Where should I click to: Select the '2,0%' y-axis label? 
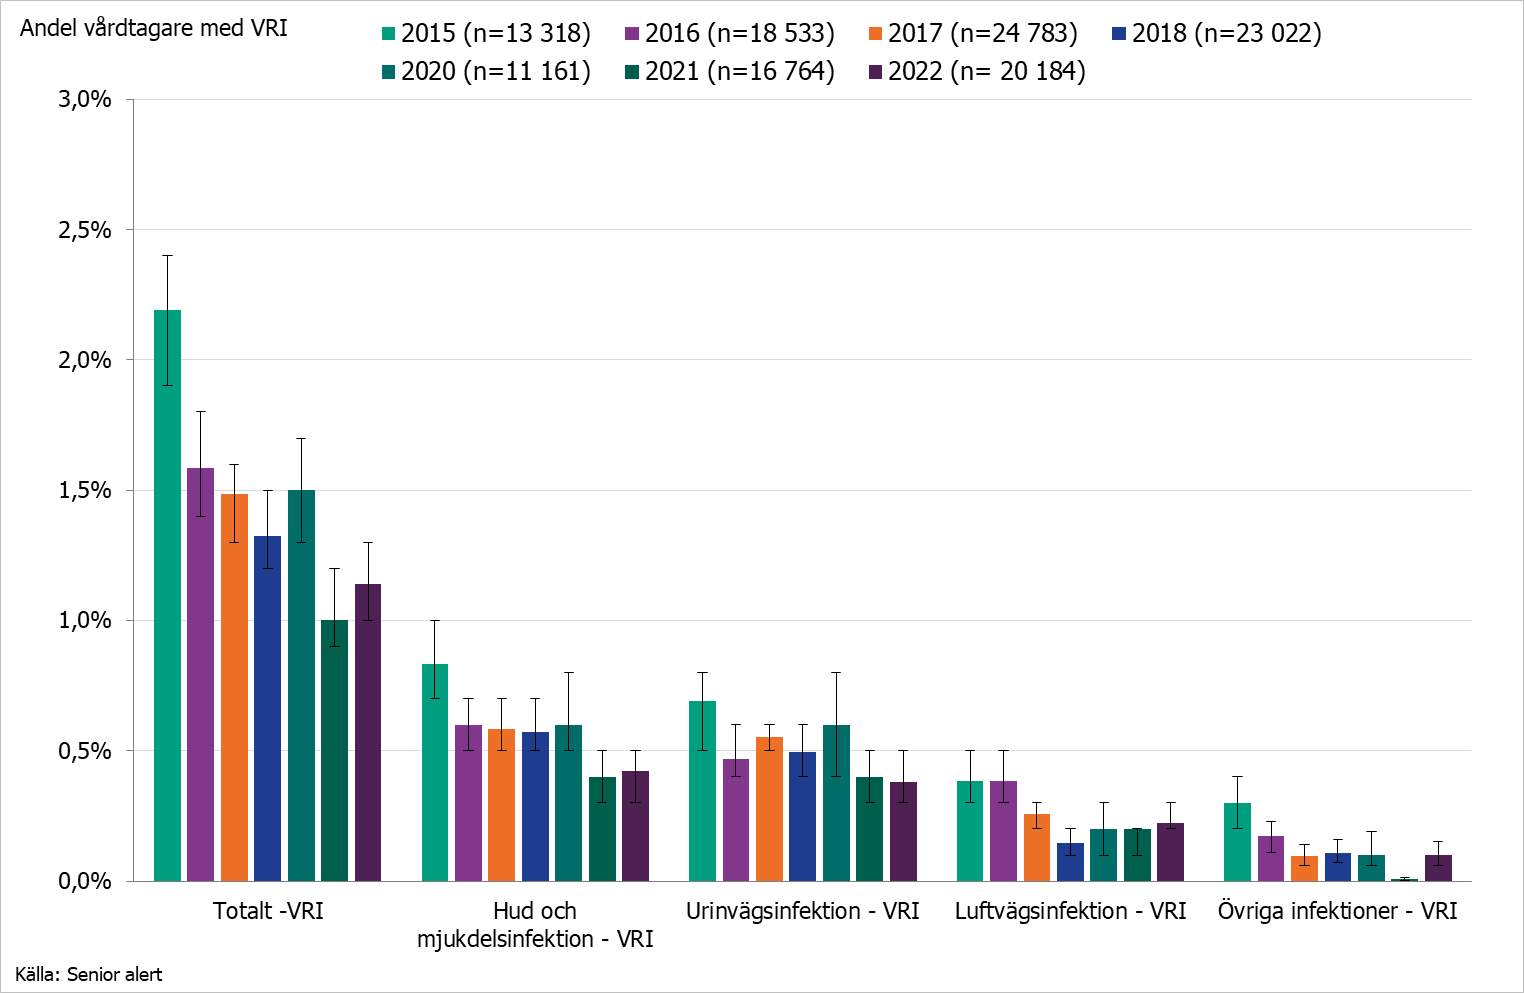85,360
